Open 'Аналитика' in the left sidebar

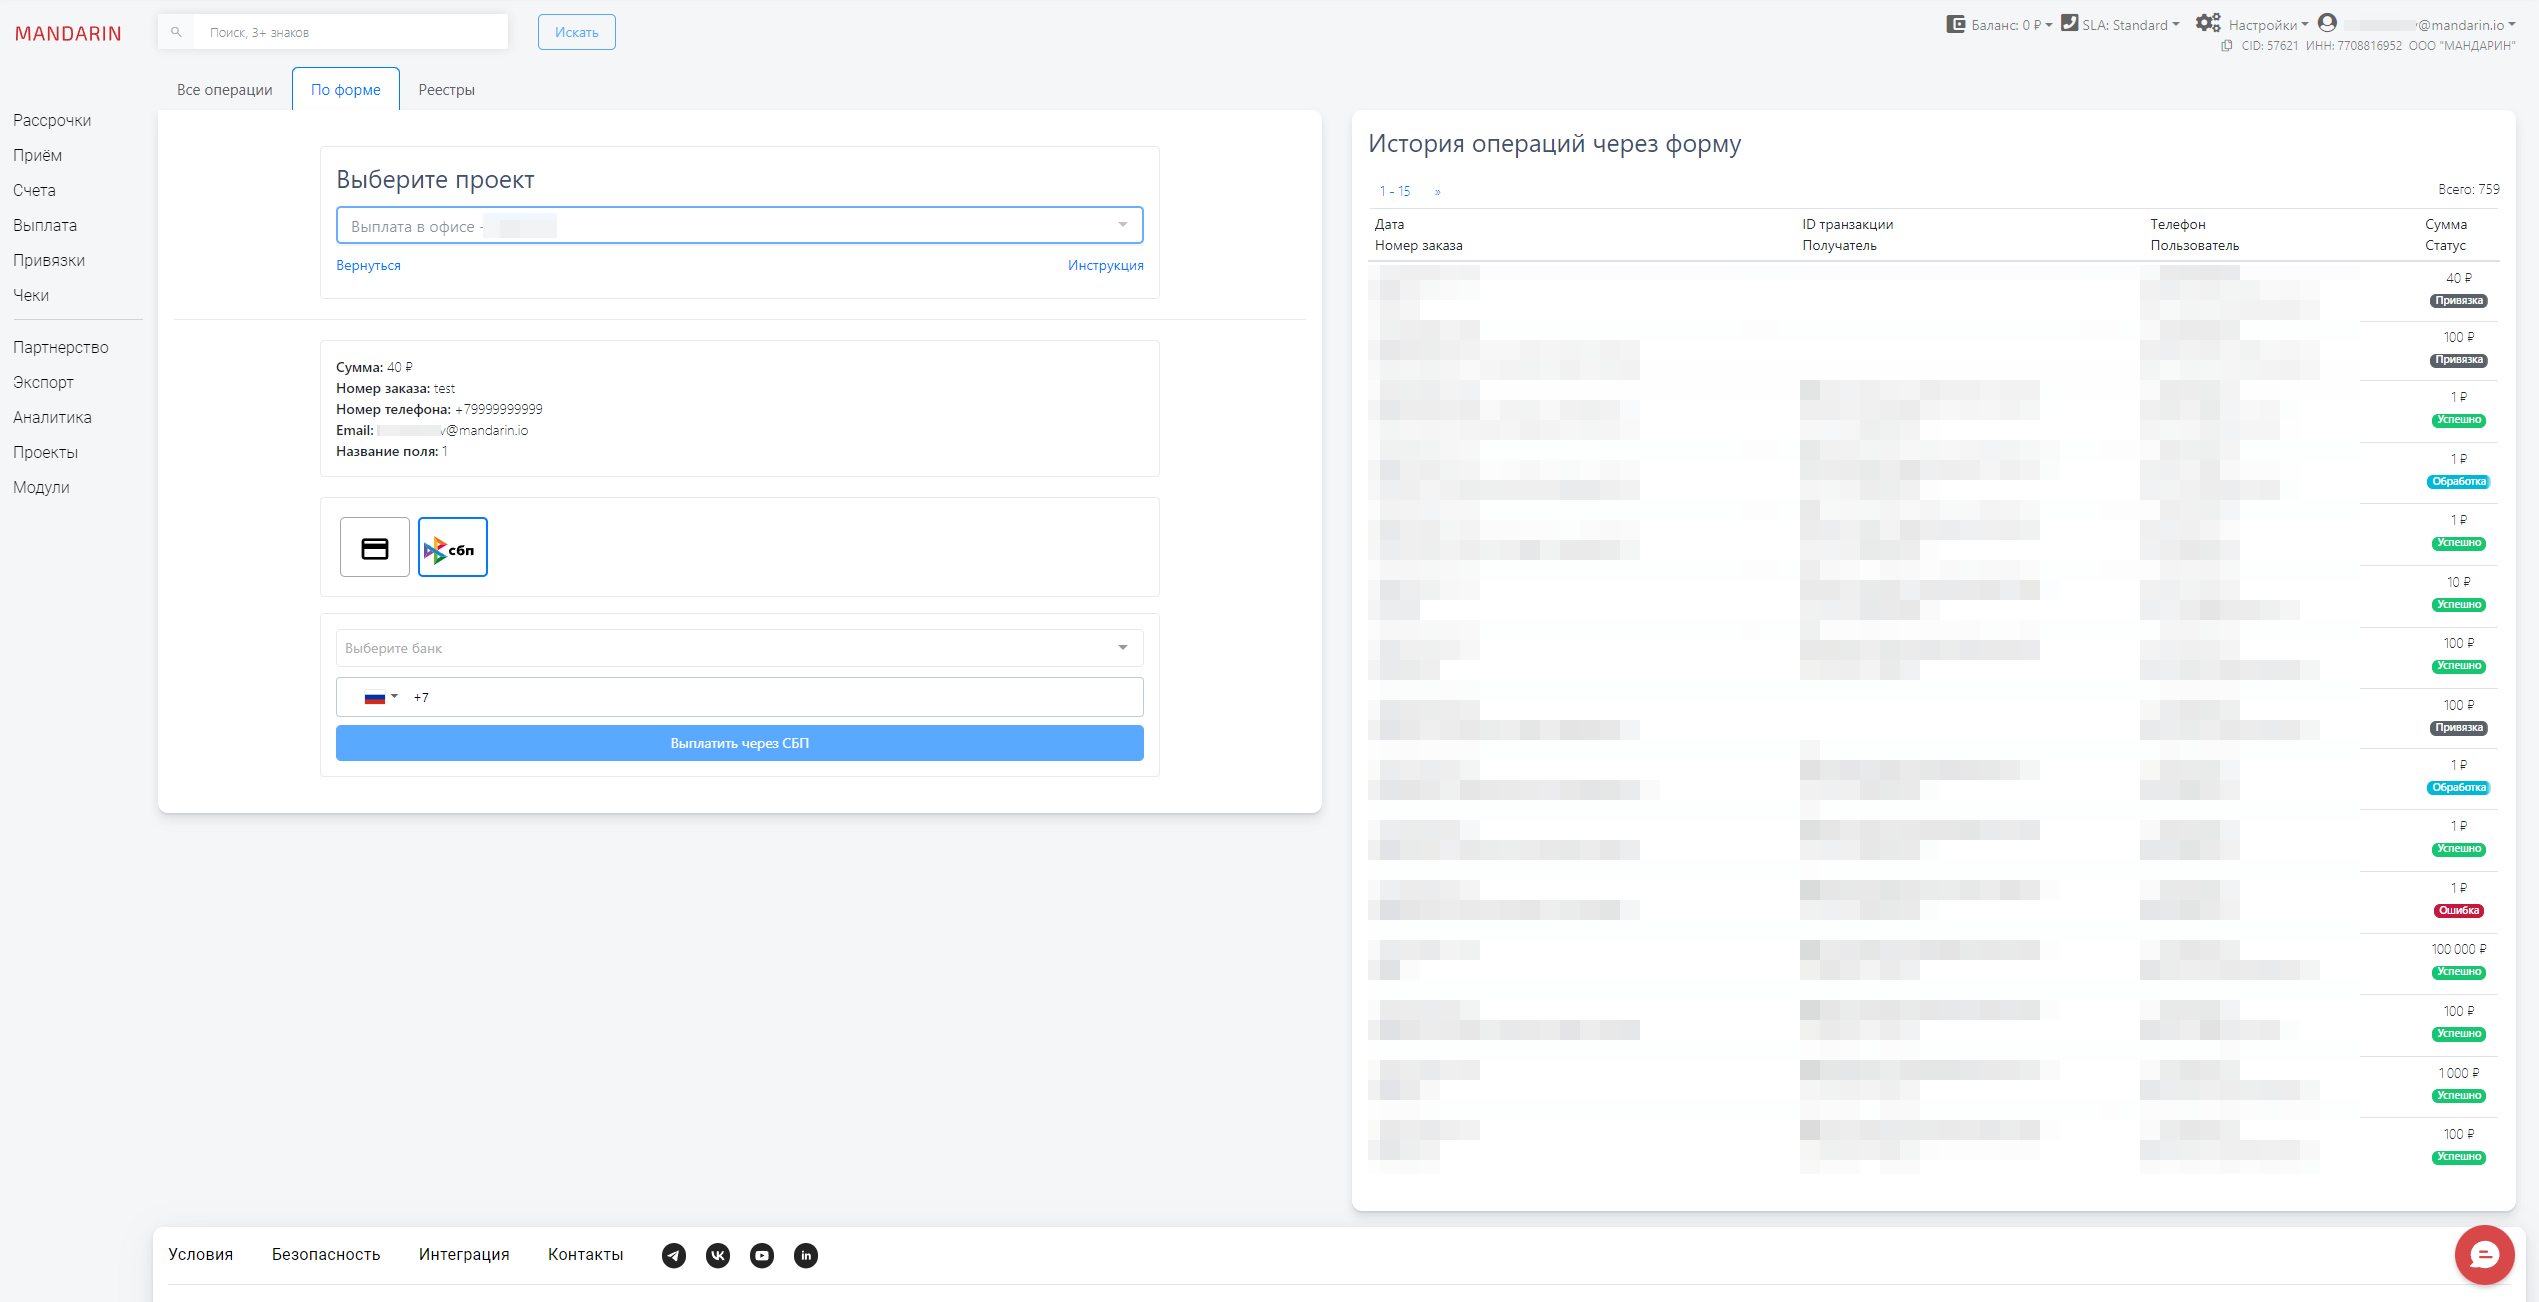52,417
